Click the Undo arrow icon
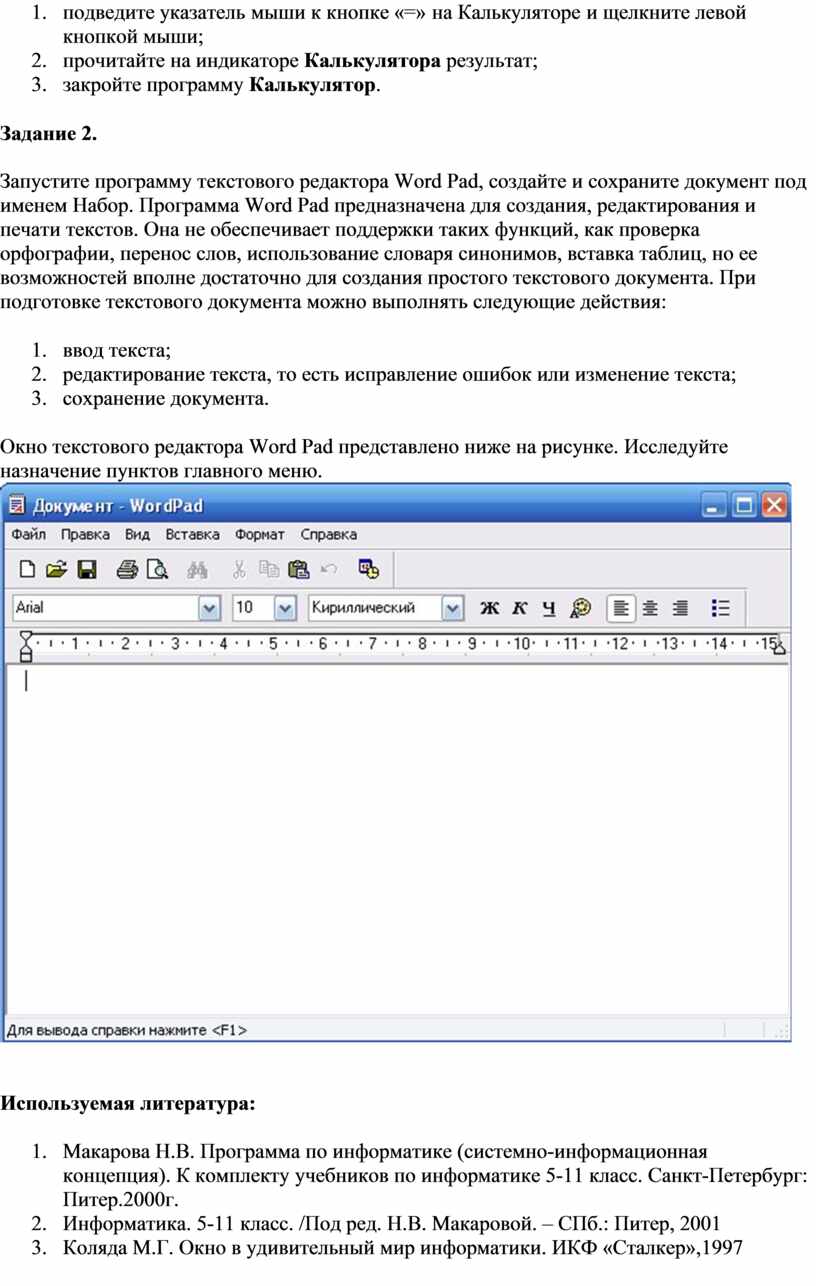Screen dimensions: 816x1286 point(329,569)
